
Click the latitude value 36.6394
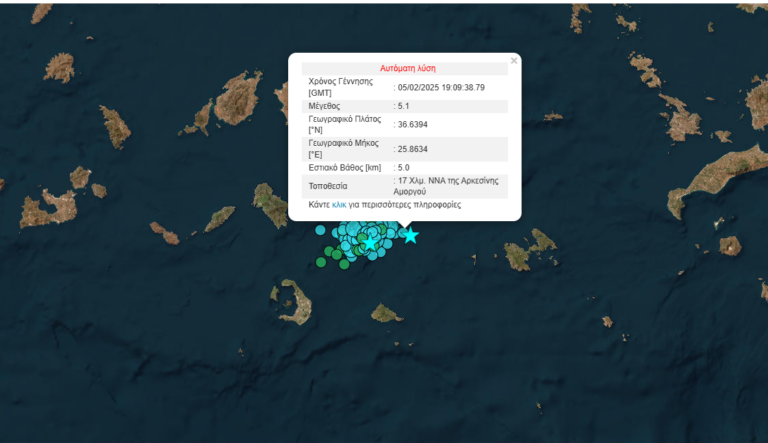(x=412, y=123)
